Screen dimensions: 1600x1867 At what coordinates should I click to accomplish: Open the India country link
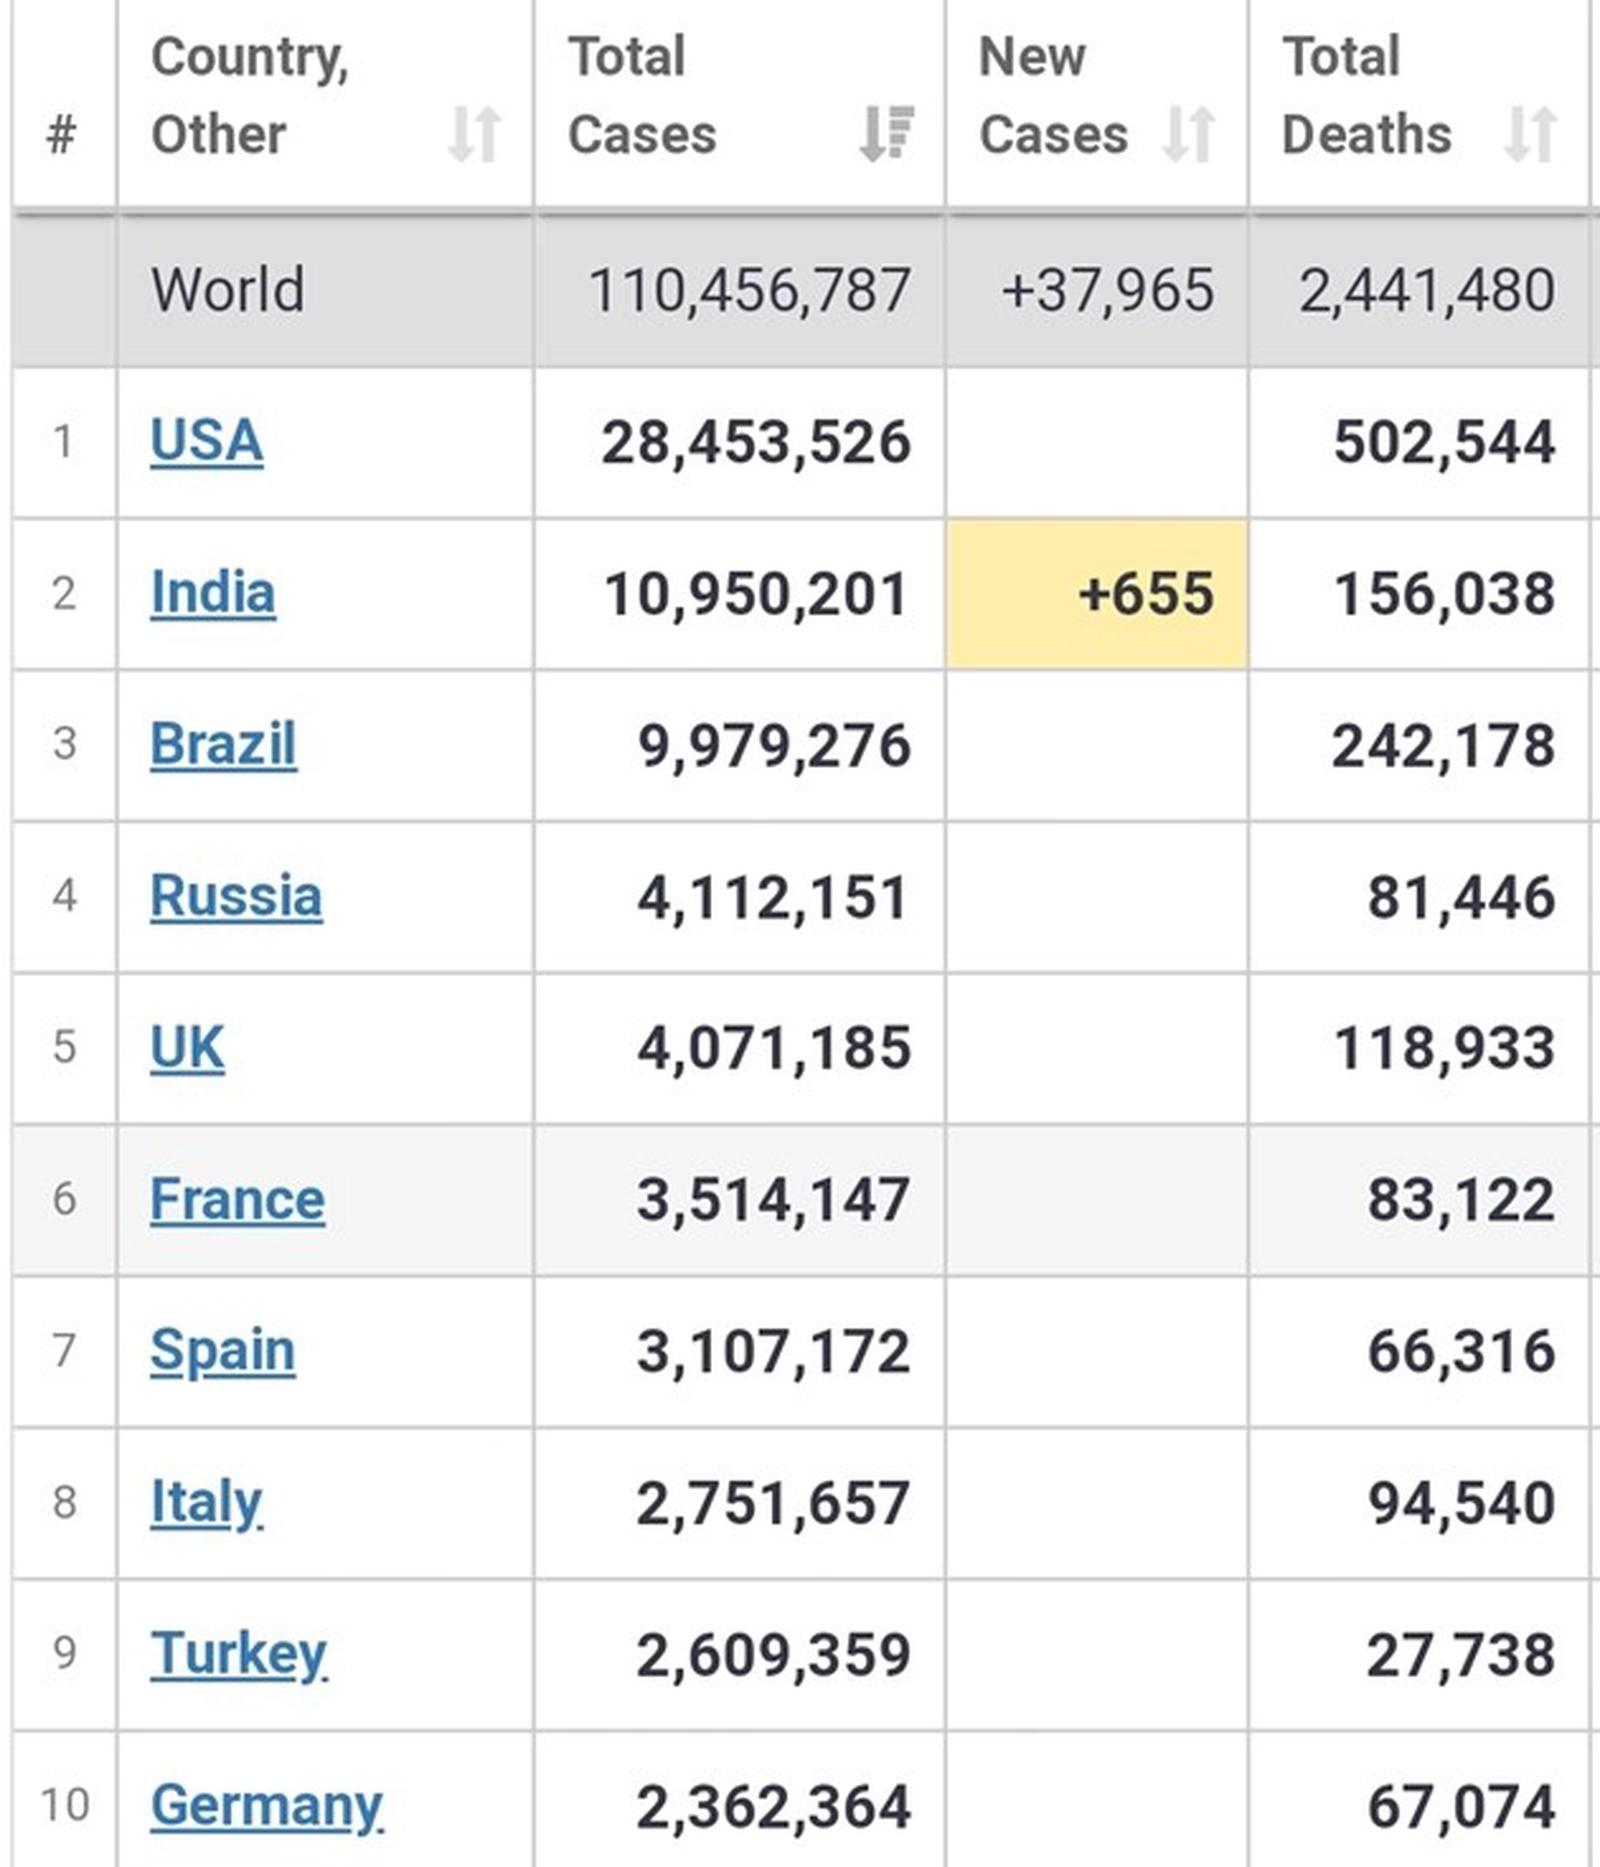pos(212,593)
